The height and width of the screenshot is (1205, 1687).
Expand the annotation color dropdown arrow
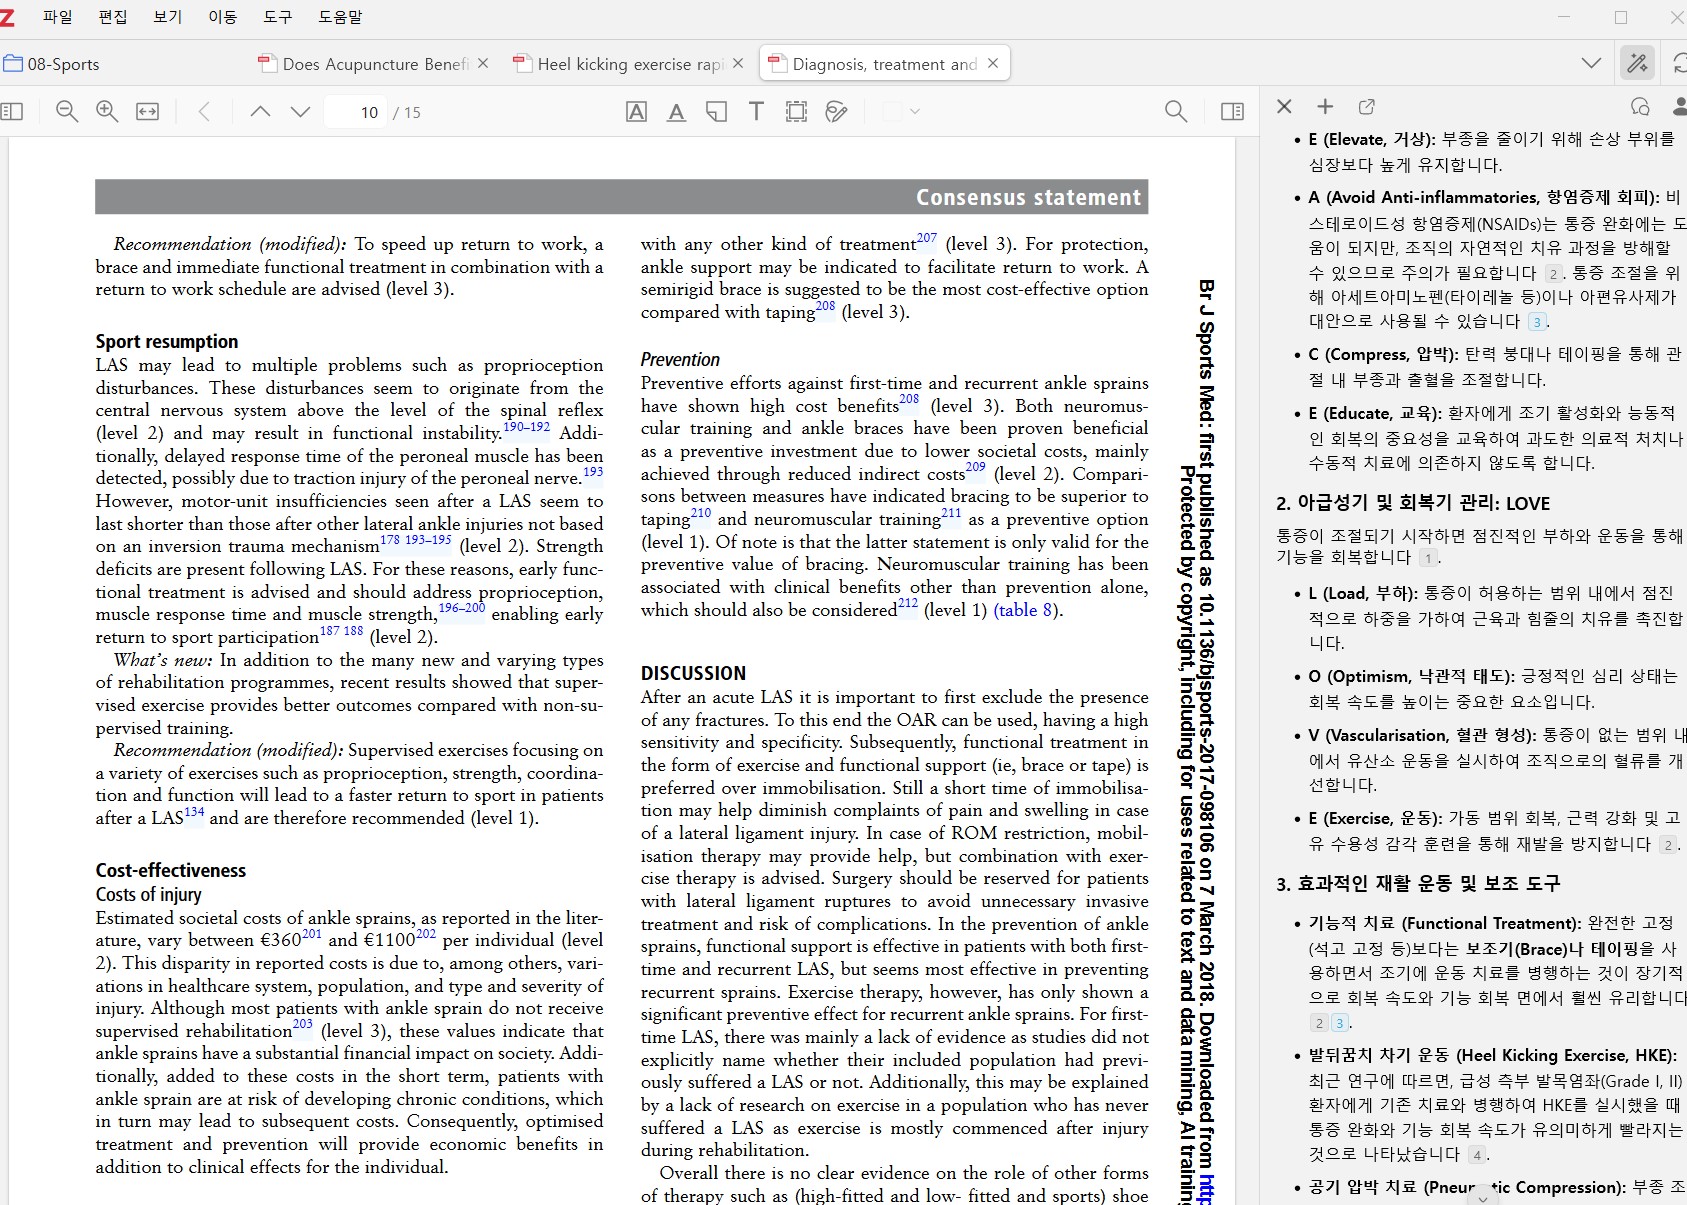(914, 112)
